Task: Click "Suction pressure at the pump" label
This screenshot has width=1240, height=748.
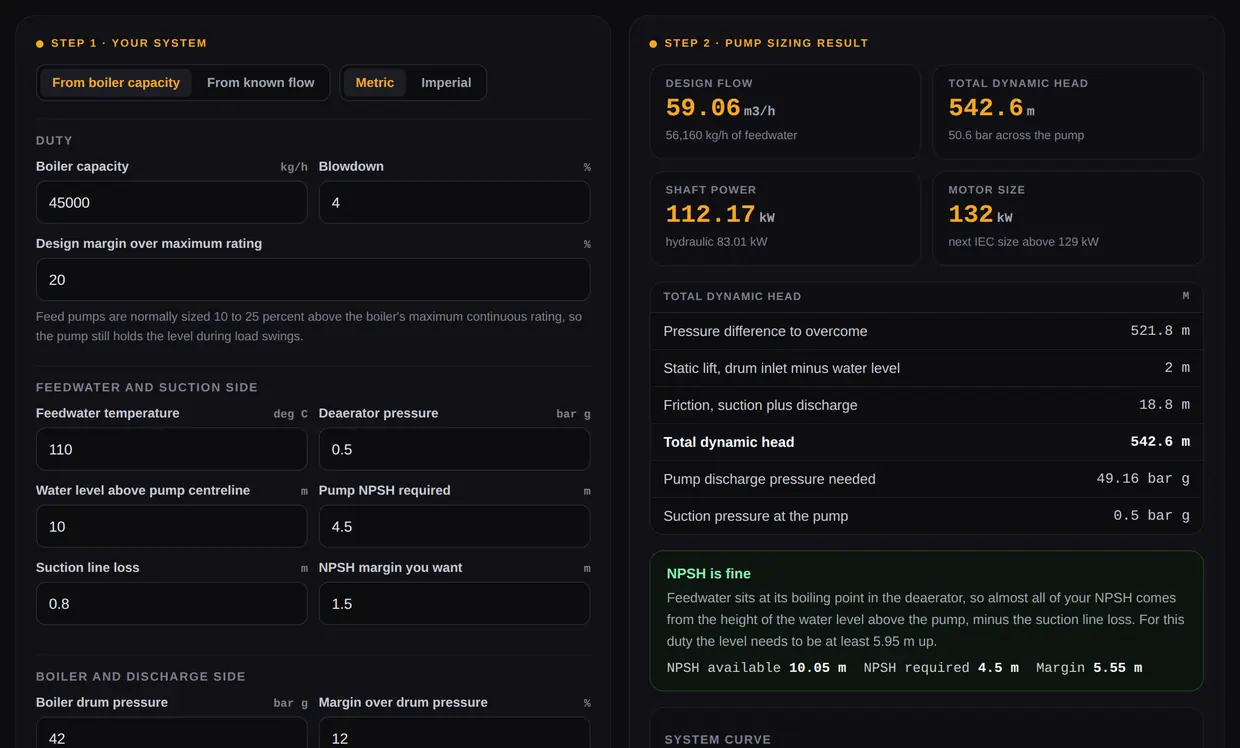Action: click(755, 516)
